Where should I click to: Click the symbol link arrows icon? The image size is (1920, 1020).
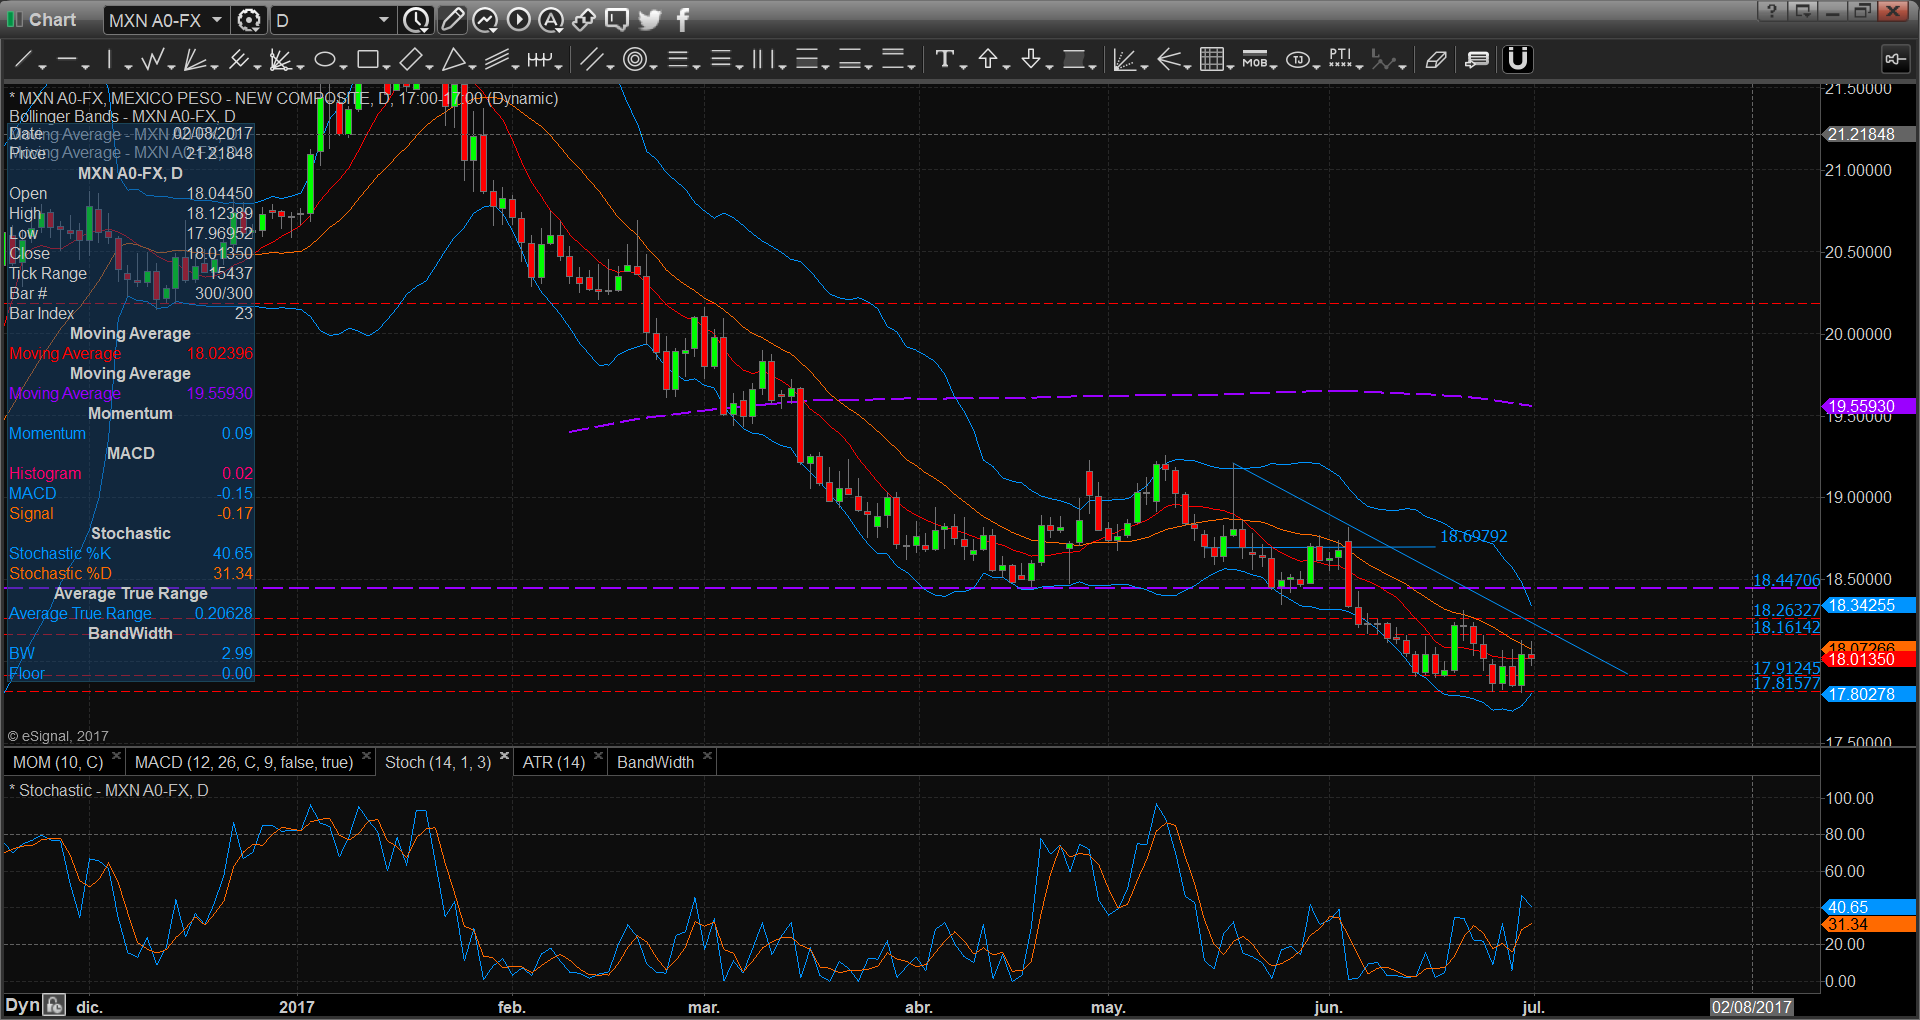click(584, 20)
